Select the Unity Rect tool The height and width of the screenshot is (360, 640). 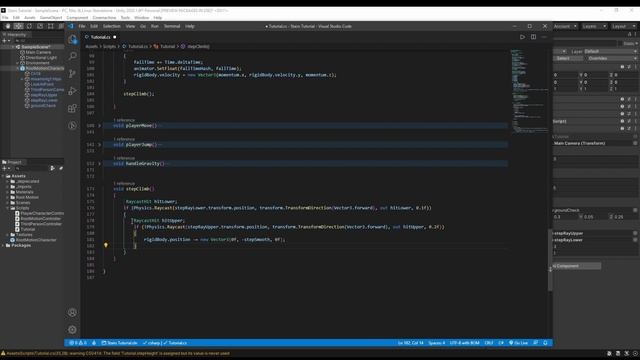point(51,26)
